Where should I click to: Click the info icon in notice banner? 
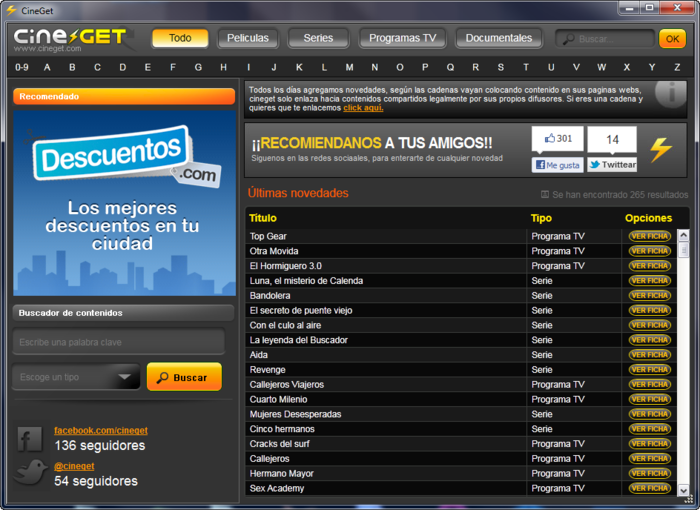[670, 93]
